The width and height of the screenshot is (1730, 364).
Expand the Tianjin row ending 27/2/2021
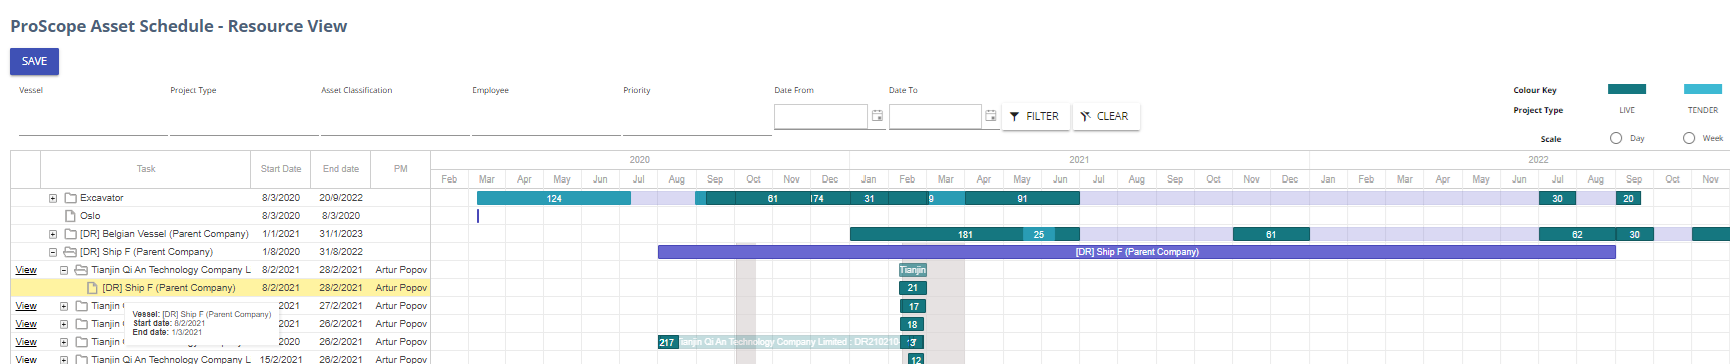(64, 306)
